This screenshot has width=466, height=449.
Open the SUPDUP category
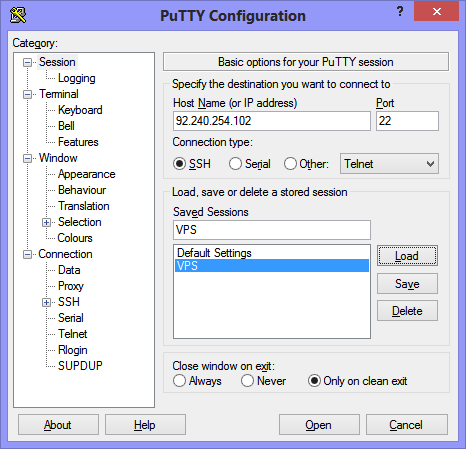(80, 366)
